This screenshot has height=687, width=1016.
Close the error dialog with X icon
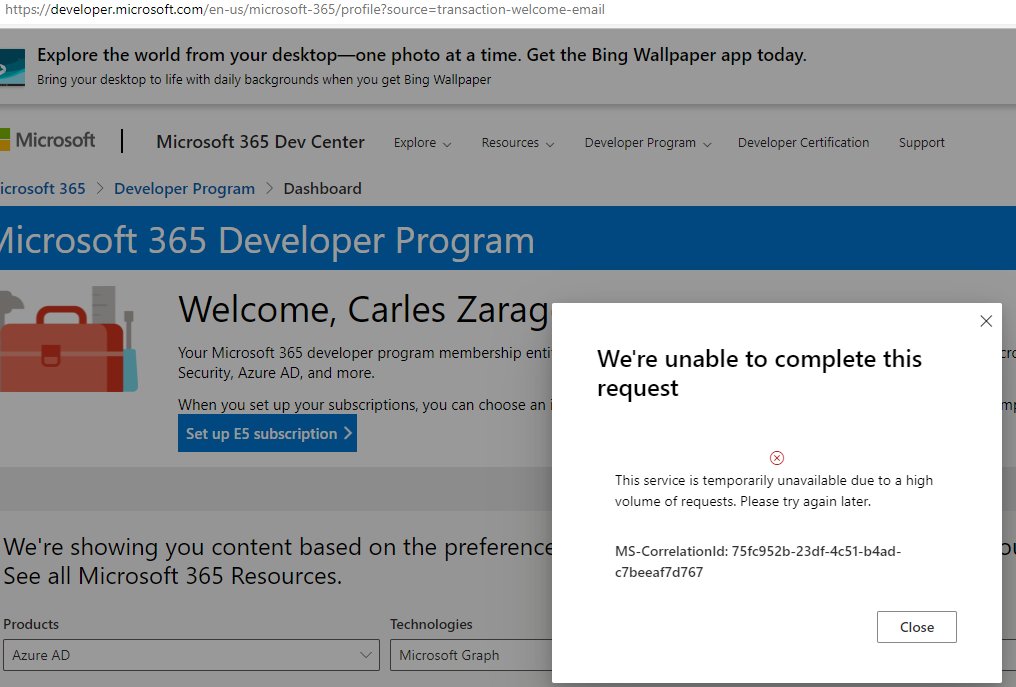click(x=986, y=321)
